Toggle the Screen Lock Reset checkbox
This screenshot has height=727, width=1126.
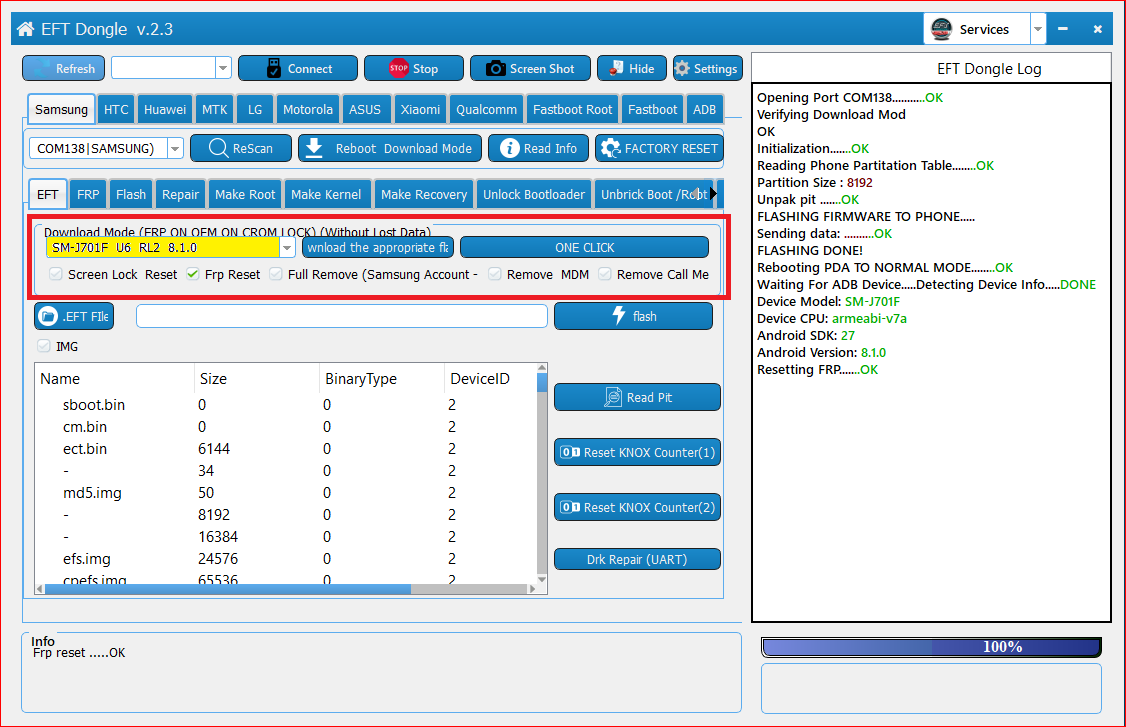tap(55, 274)
